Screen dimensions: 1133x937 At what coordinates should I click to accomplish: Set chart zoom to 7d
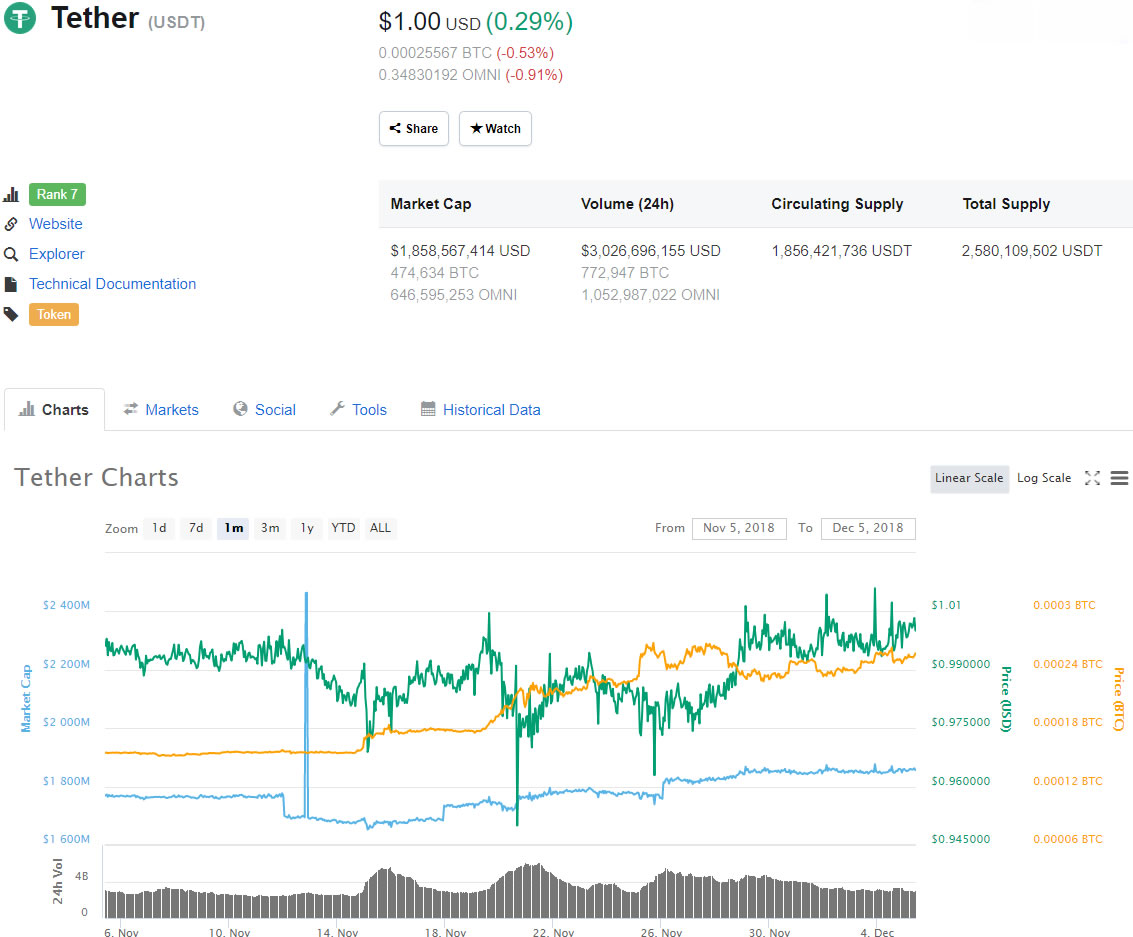pyautogui.click(x=196, y=528)
